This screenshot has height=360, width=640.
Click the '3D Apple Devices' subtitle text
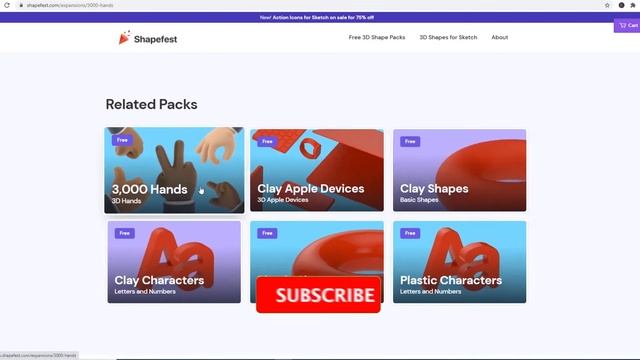point(283,200)
